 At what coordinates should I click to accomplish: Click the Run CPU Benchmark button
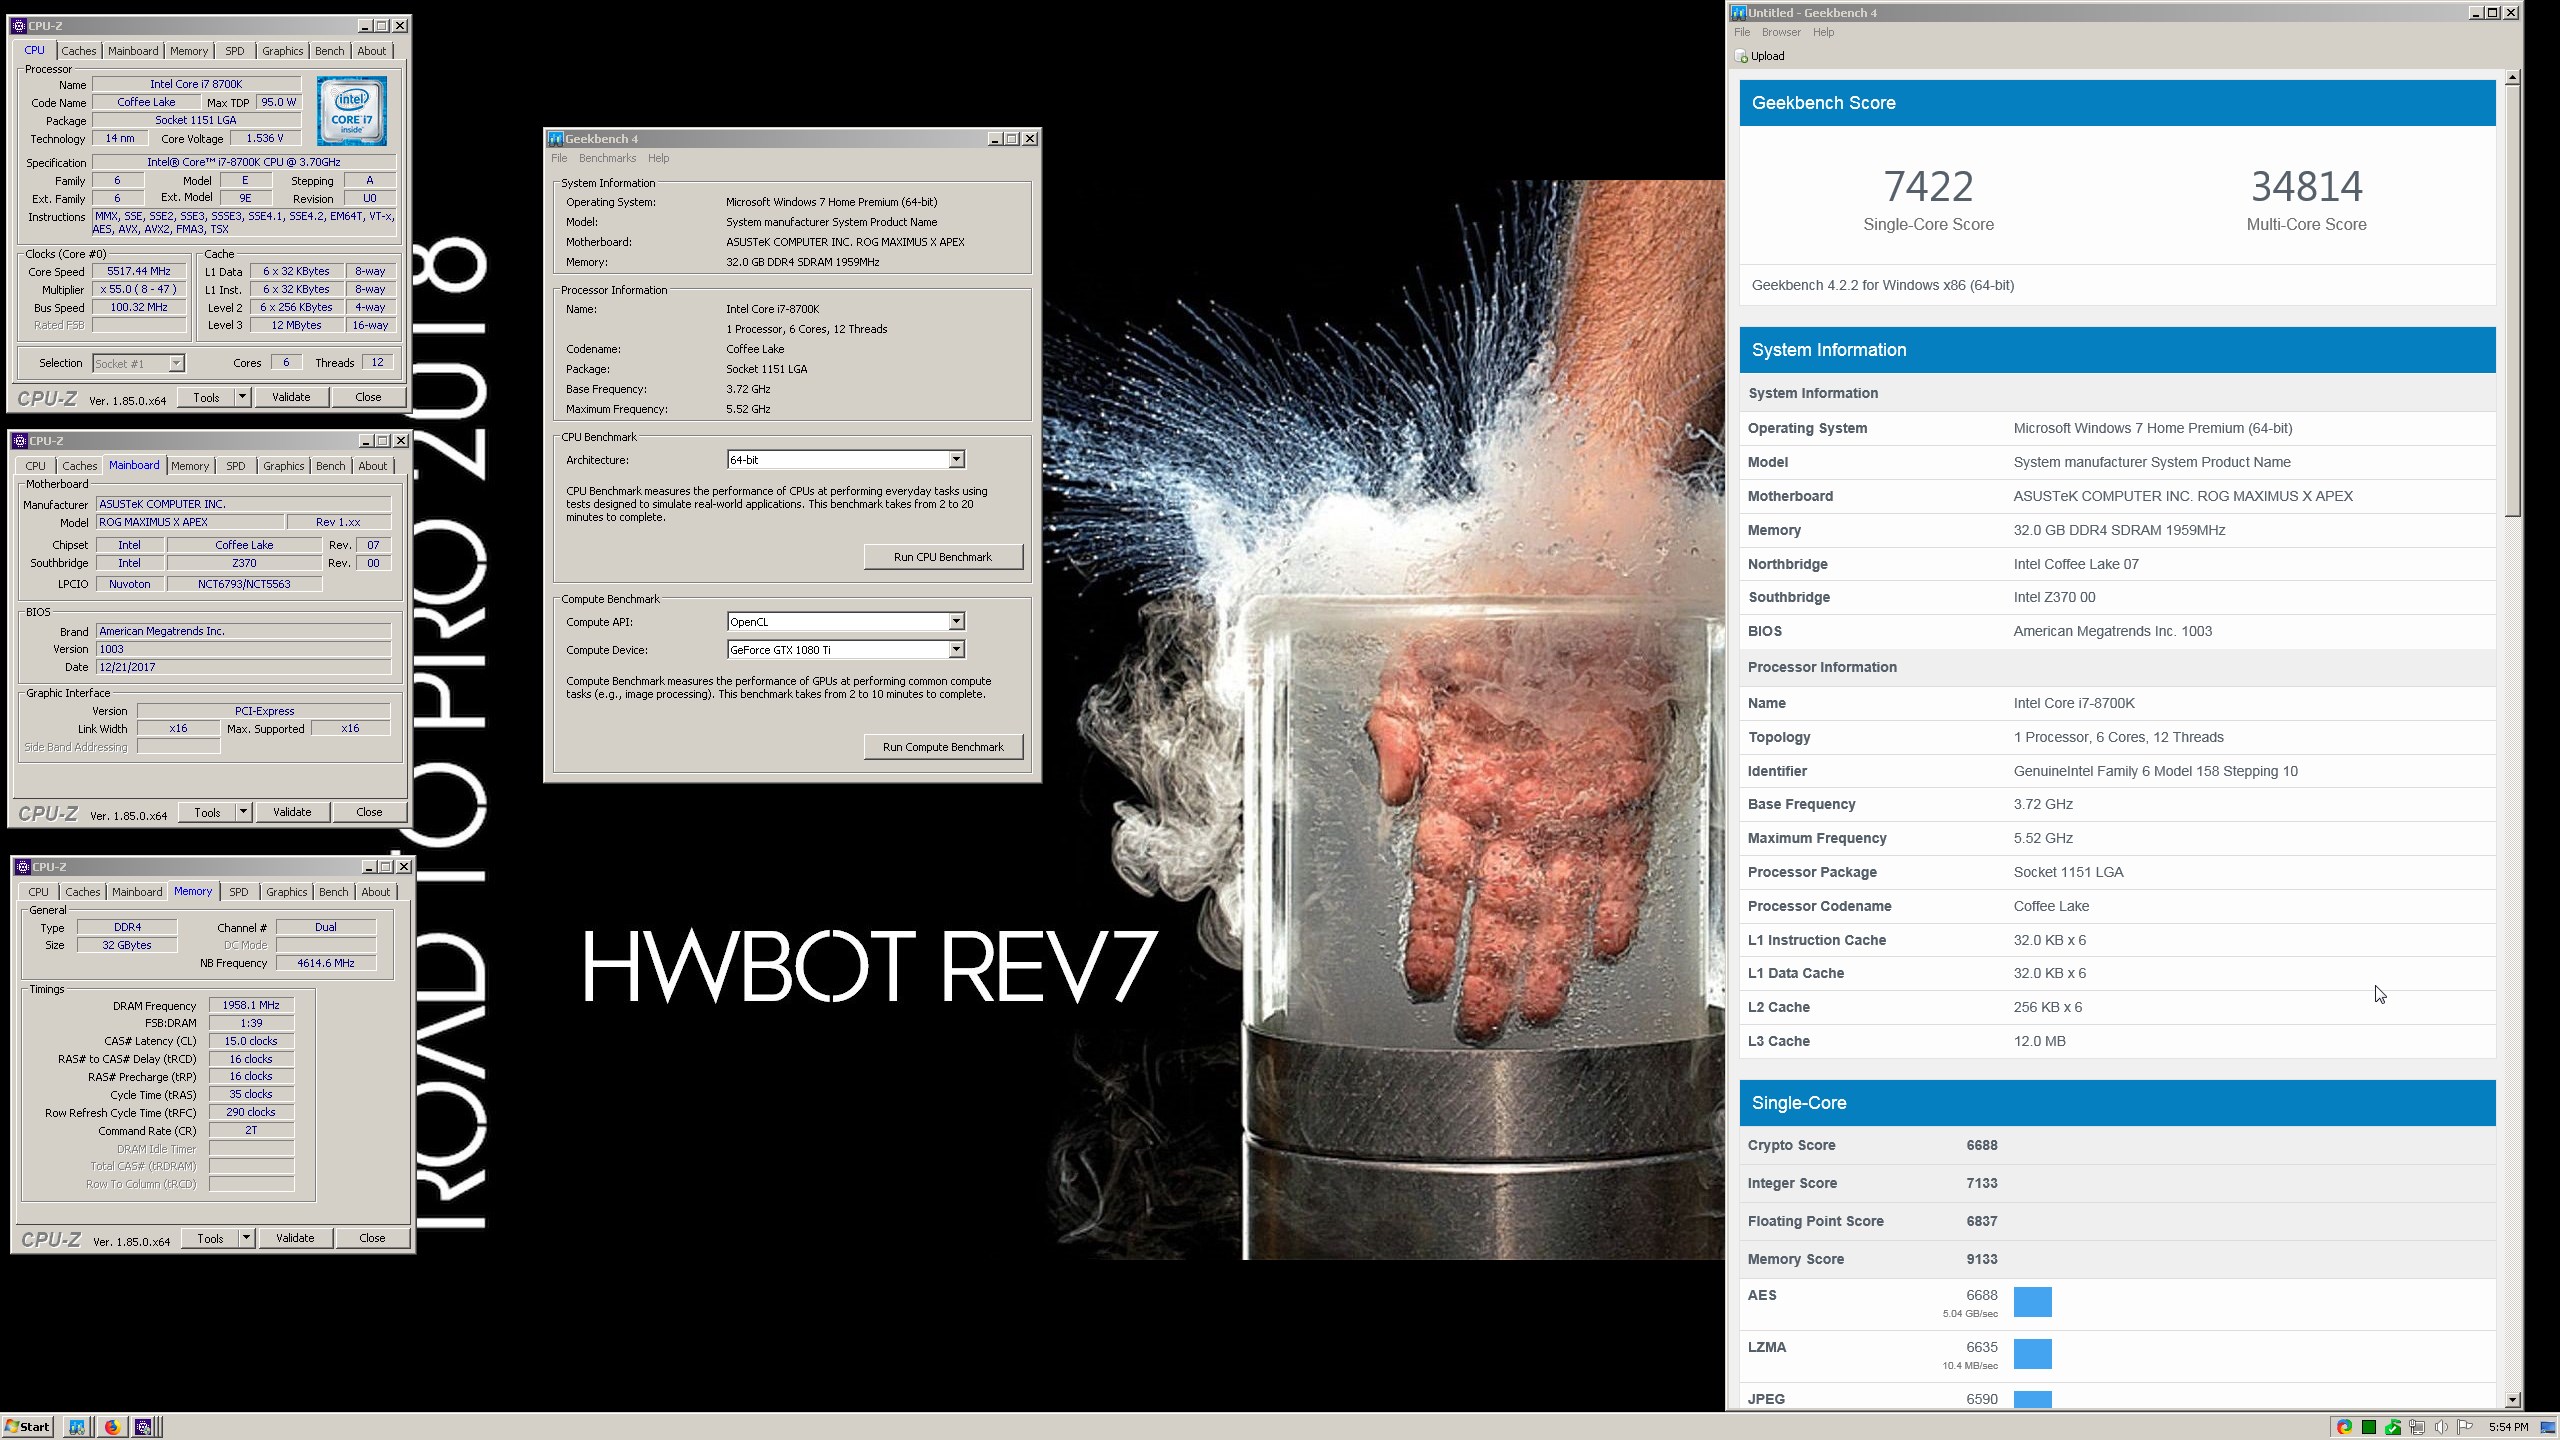point(943,557)
